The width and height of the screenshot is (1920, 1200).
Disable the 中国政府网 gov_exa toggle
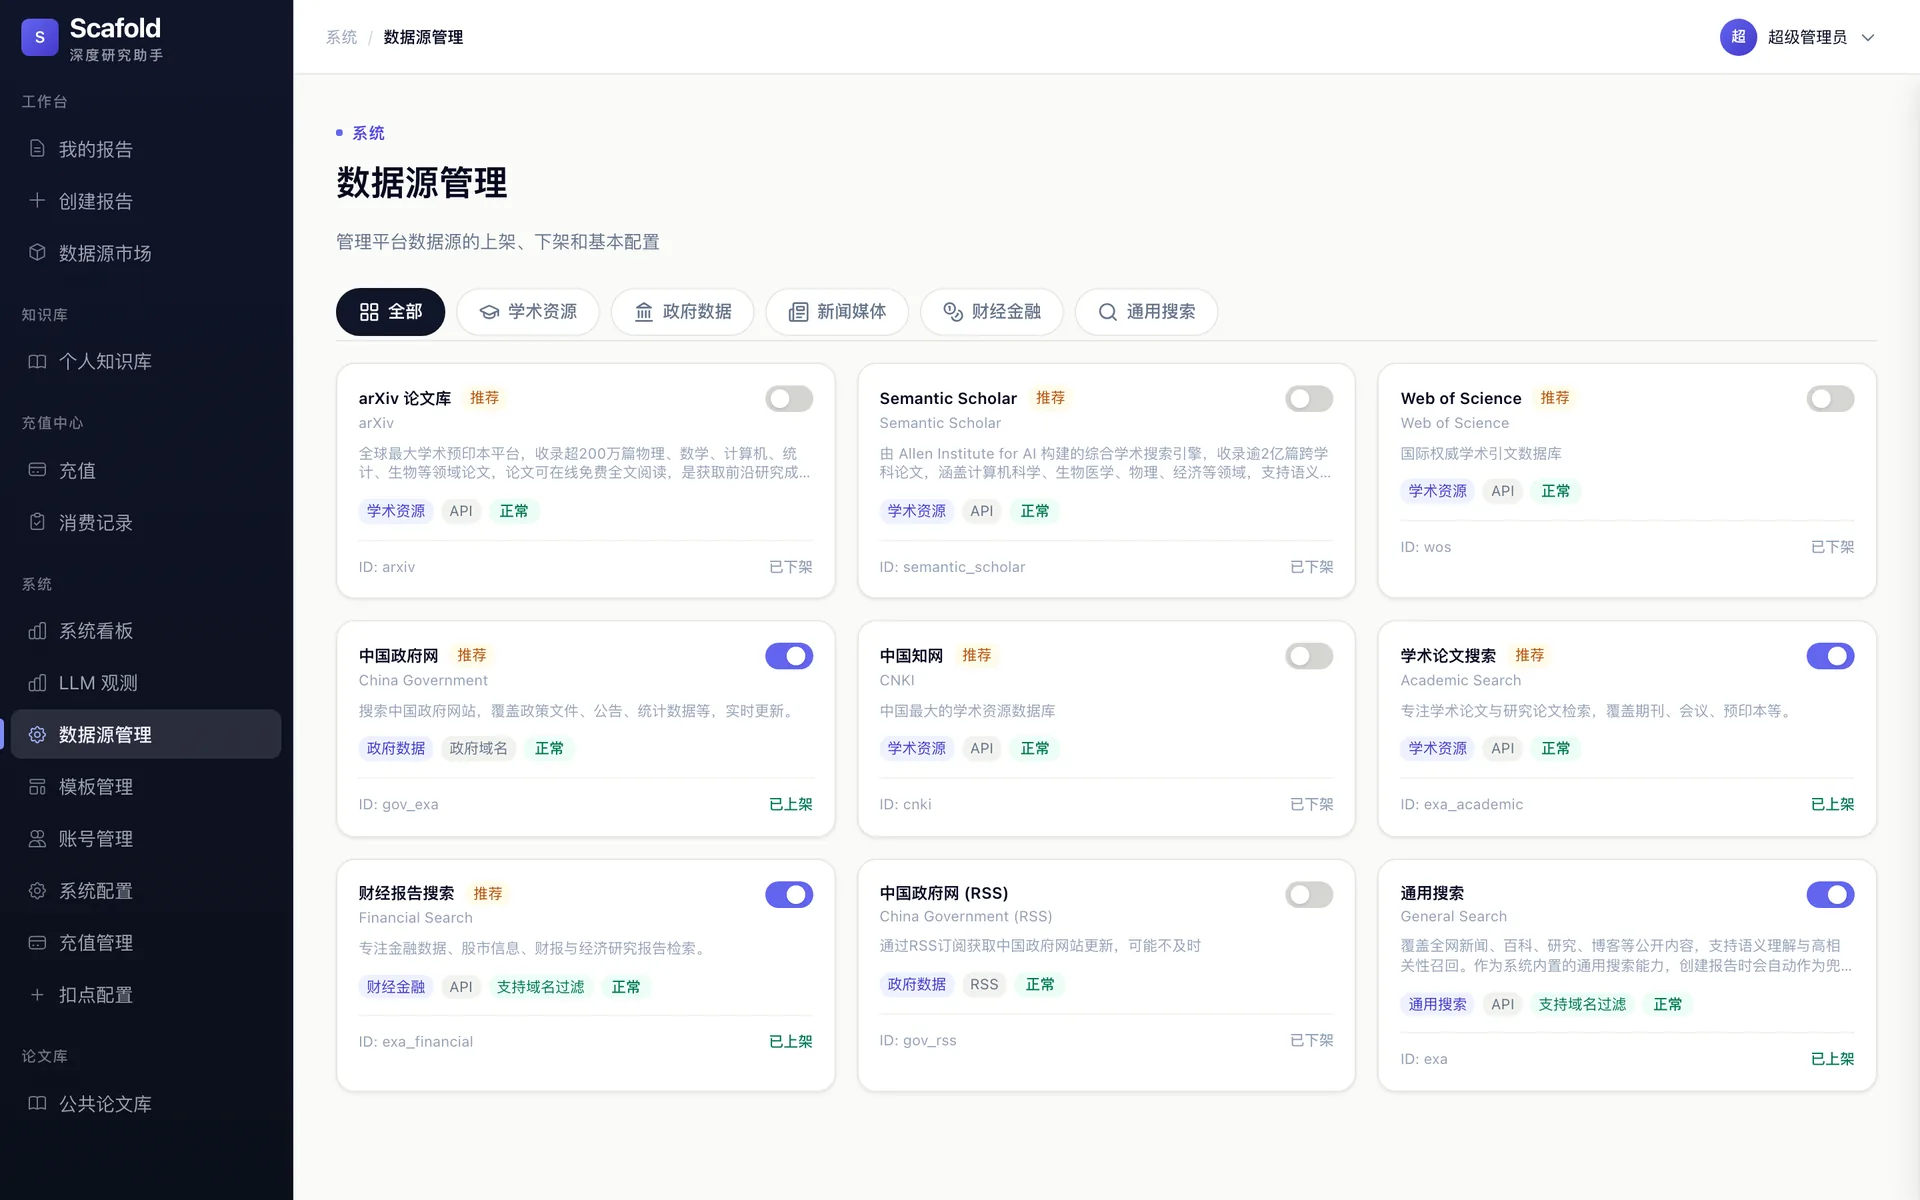pyautogui.click(x=789, y=656)
